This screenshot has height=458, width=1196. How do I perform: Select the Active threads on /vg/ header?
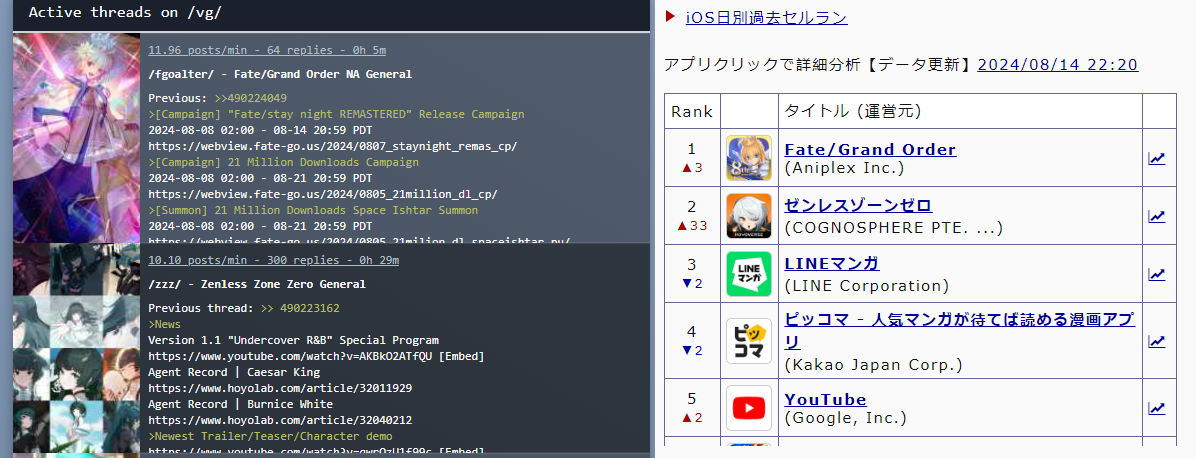point(125,13)
